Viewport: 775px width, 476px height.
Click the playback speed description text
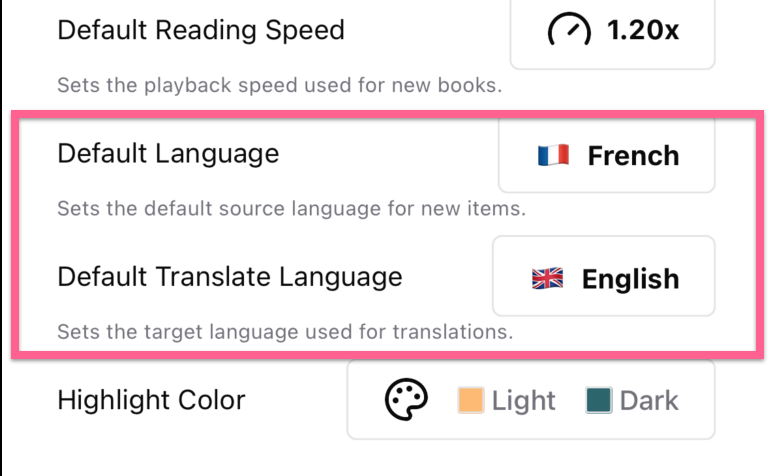coord(279,85)
